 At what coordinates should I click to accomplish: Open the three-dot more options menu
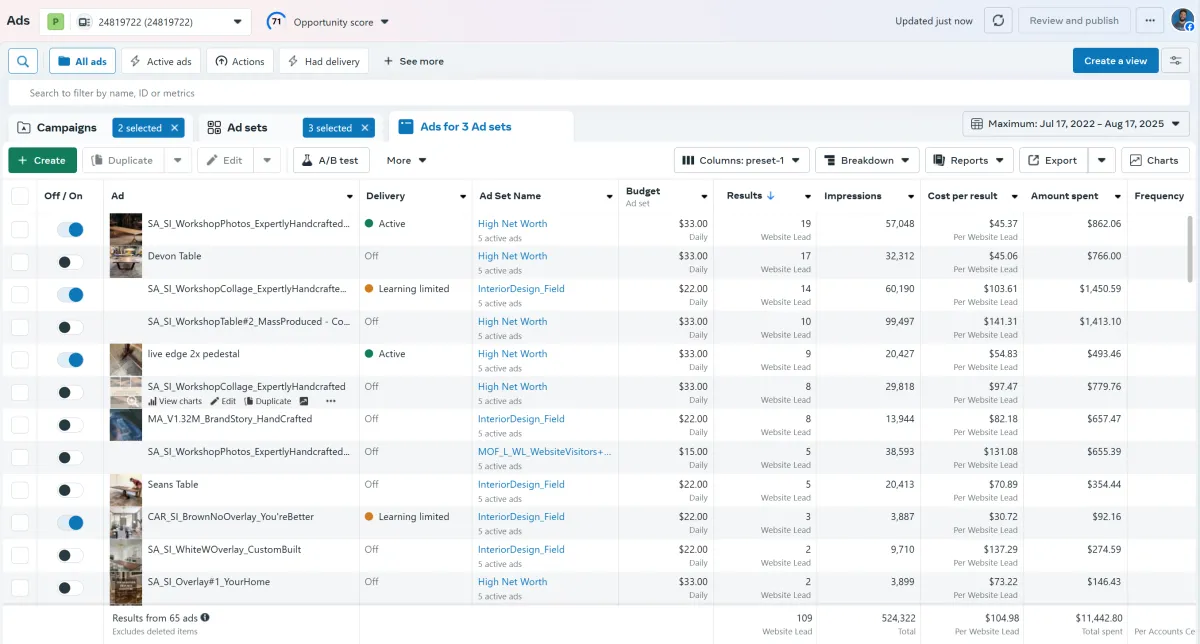point(1151,21)
